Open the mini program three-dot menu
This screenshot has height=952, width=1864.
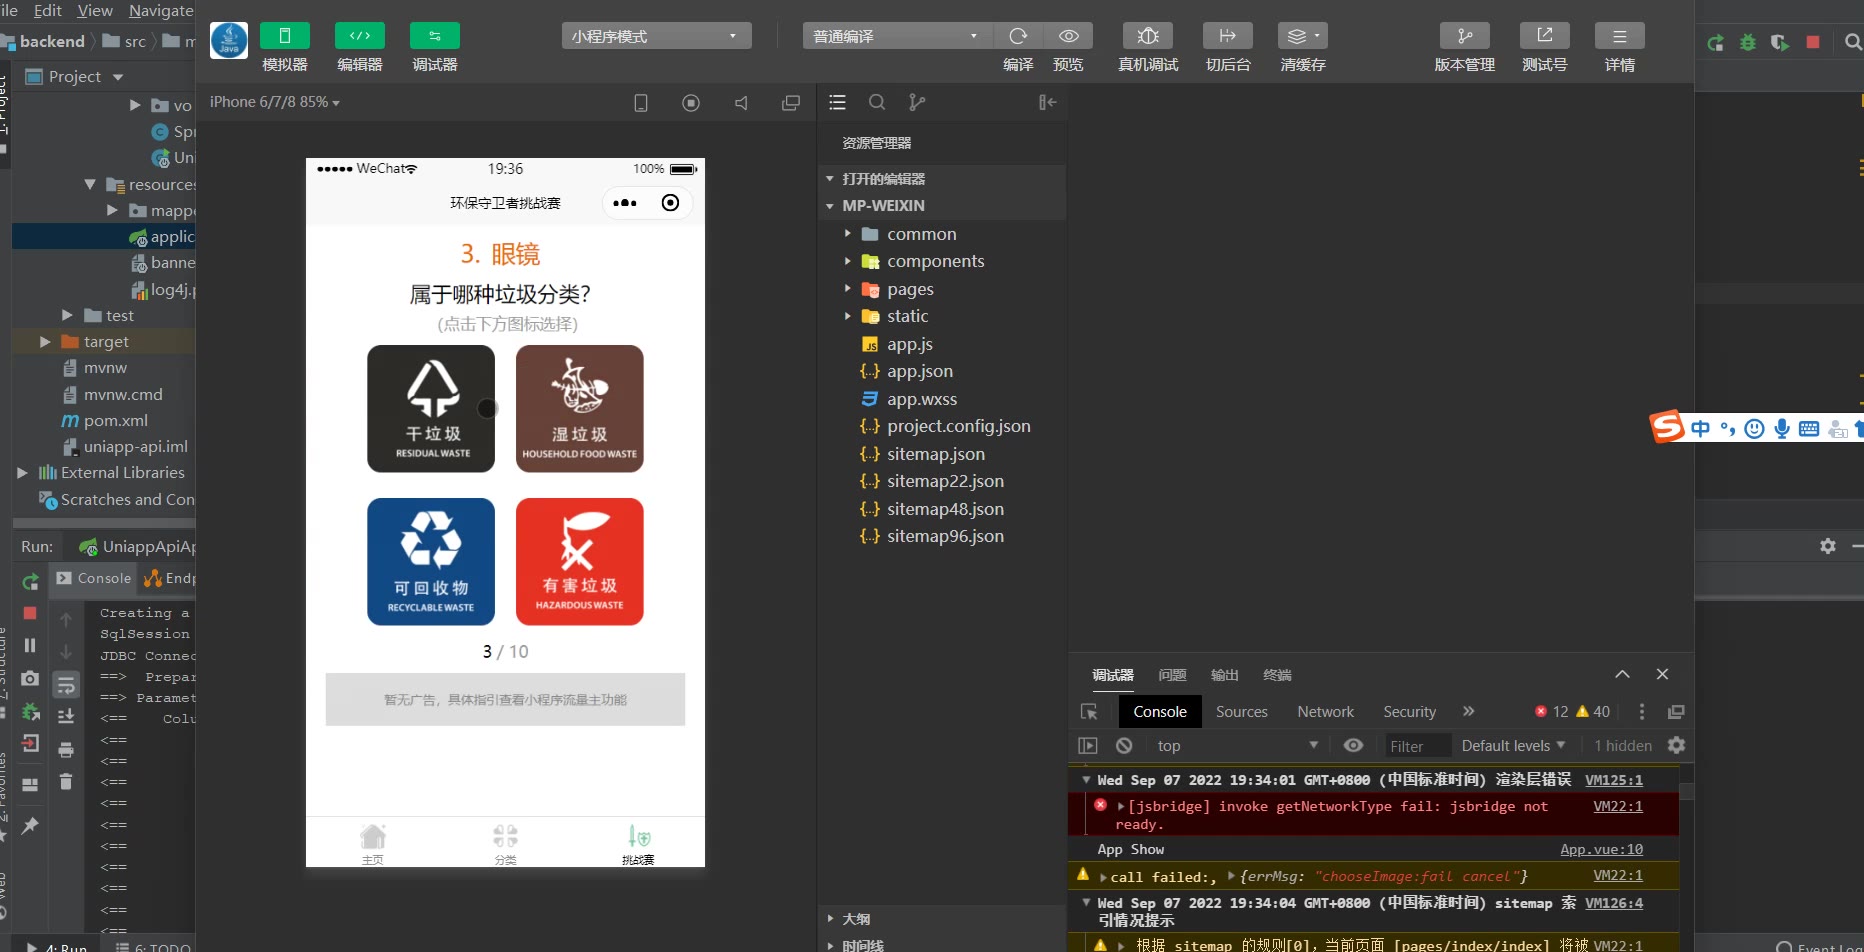pos(625,203)
